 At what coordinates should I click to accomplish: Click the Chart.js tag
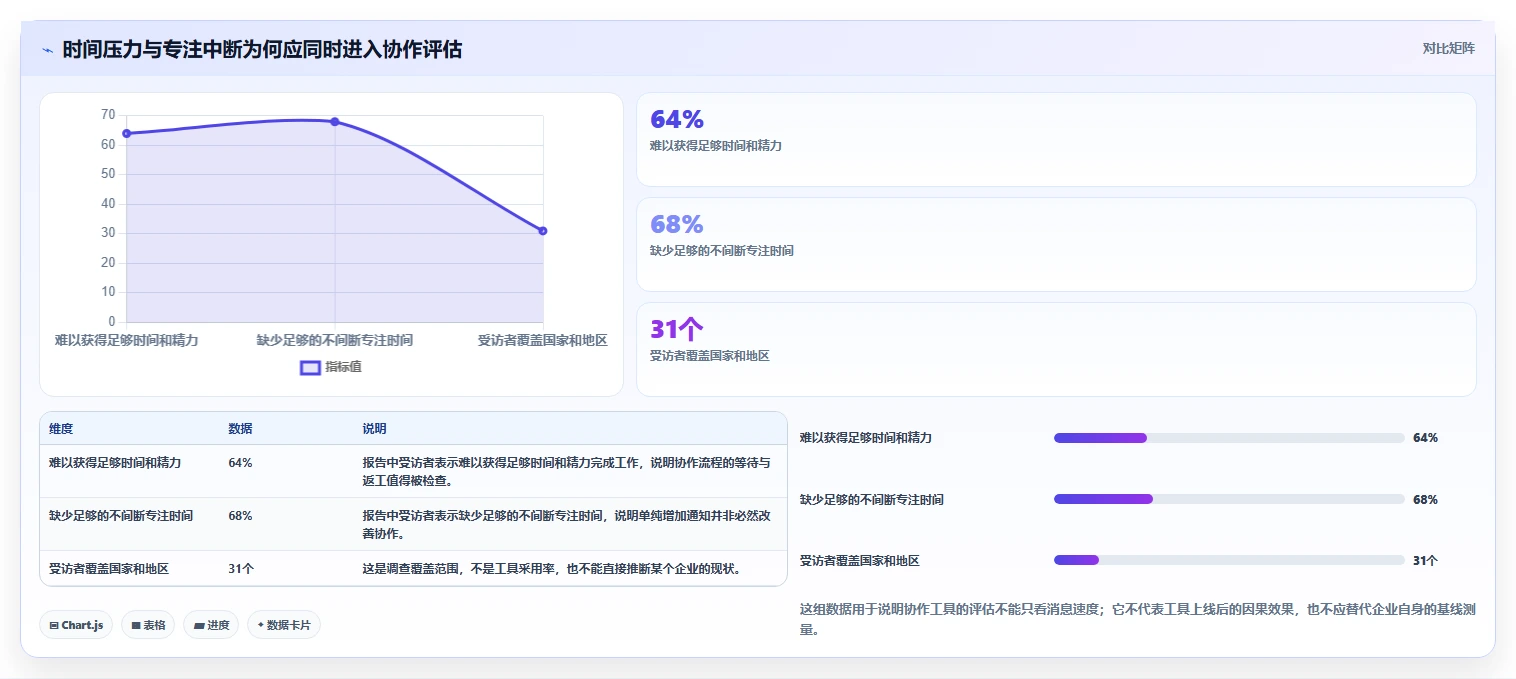77,625
